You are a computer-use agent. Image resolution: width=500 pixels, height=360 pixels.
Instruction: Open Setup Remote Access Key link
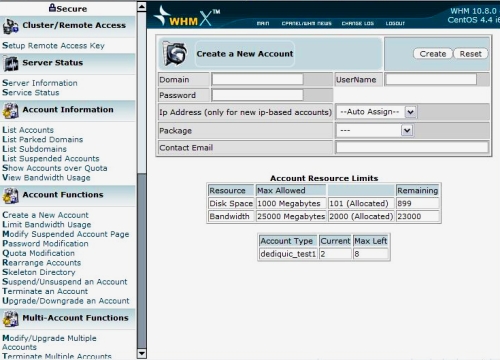point(53,45)
